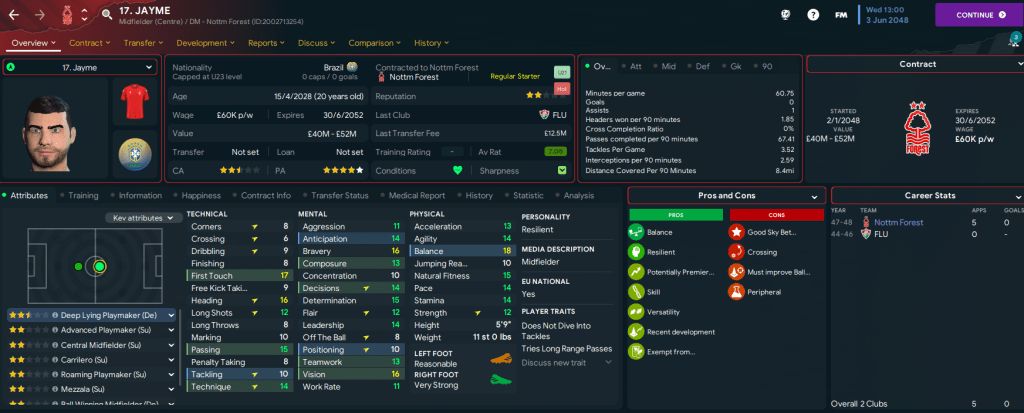Click the back navigation arrow
The width and height of the screenshot is (1024, 413).
coord(15,15)
